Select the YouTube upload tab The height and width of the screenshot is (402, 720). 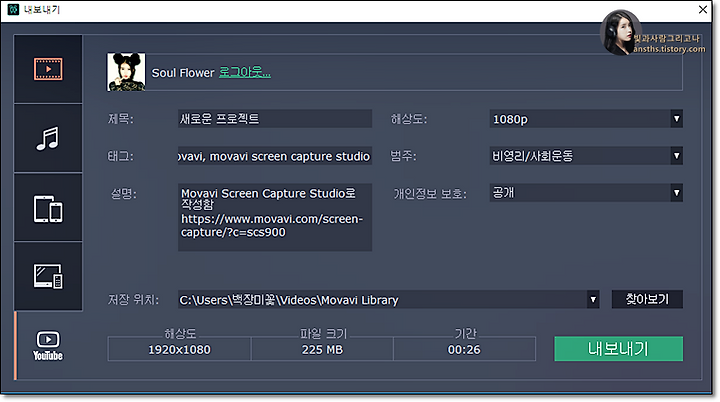48,345
